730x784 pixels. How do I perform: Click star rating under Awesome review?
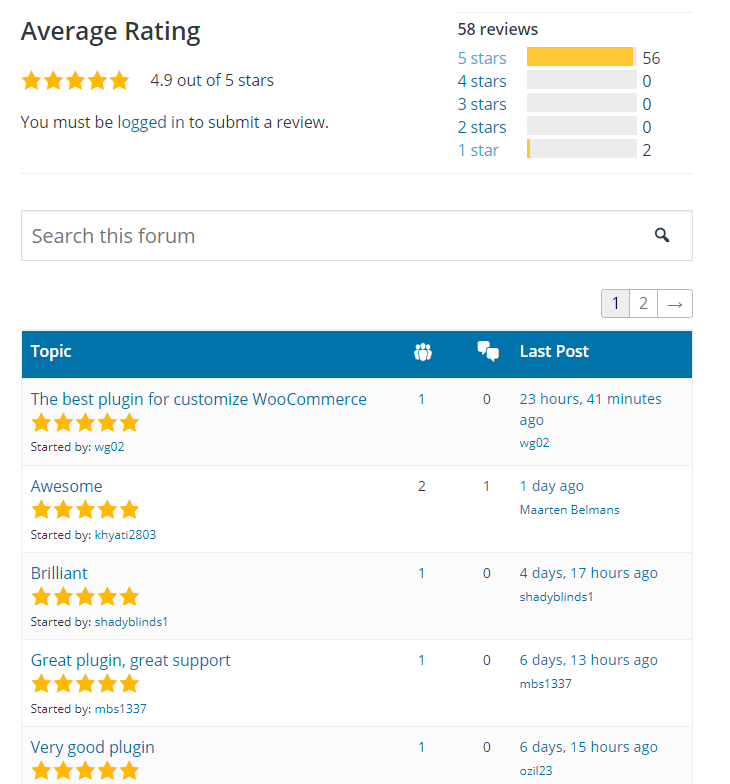85,510
